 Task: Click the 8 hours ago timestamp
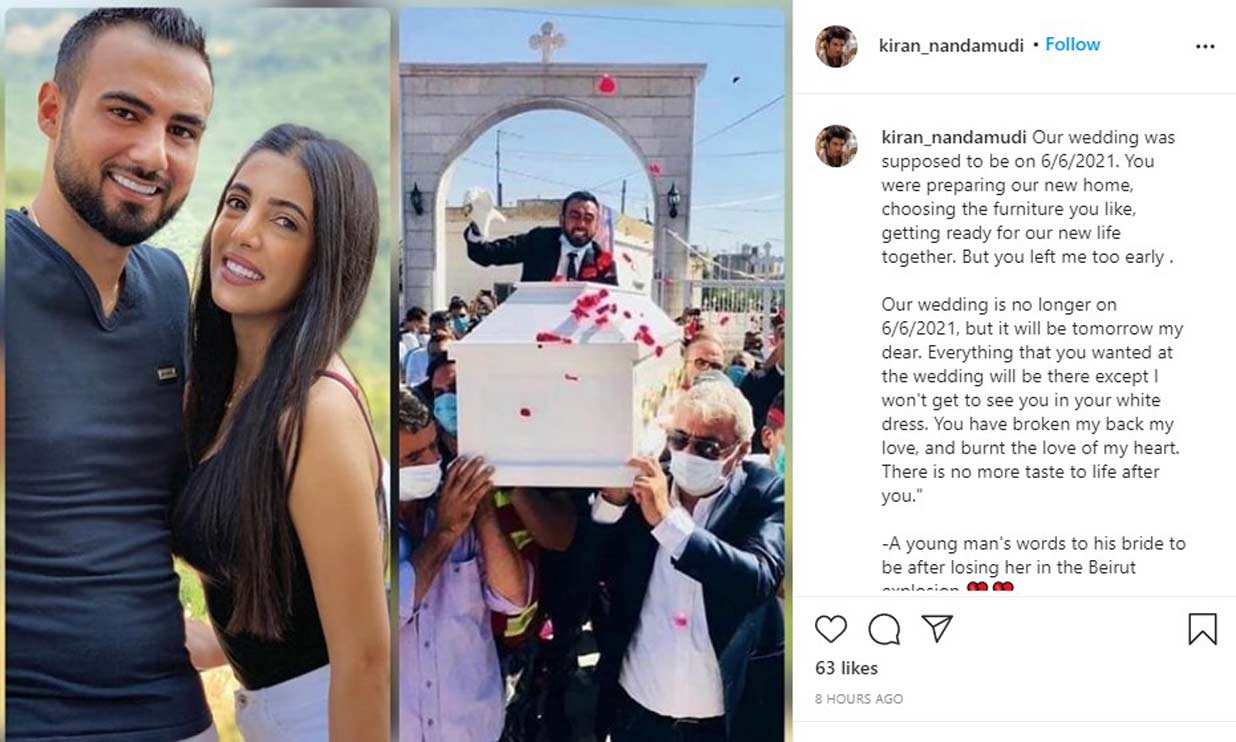point(859,699)
